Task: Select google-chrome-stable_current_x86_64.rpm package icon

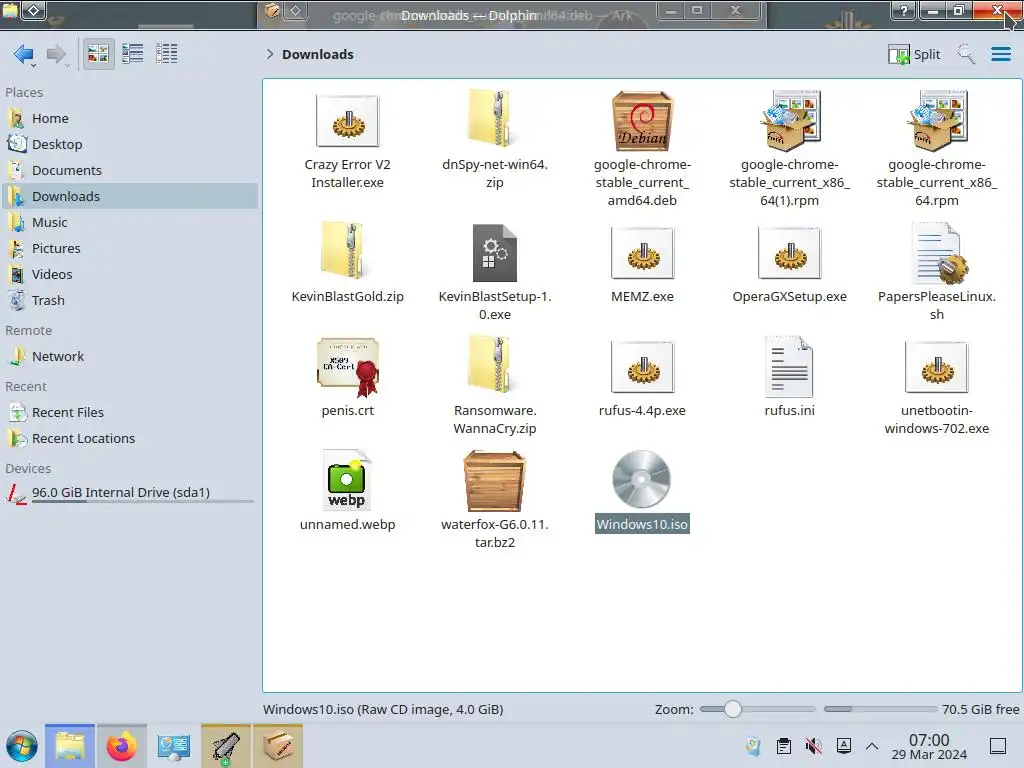Action: point(936,121)
